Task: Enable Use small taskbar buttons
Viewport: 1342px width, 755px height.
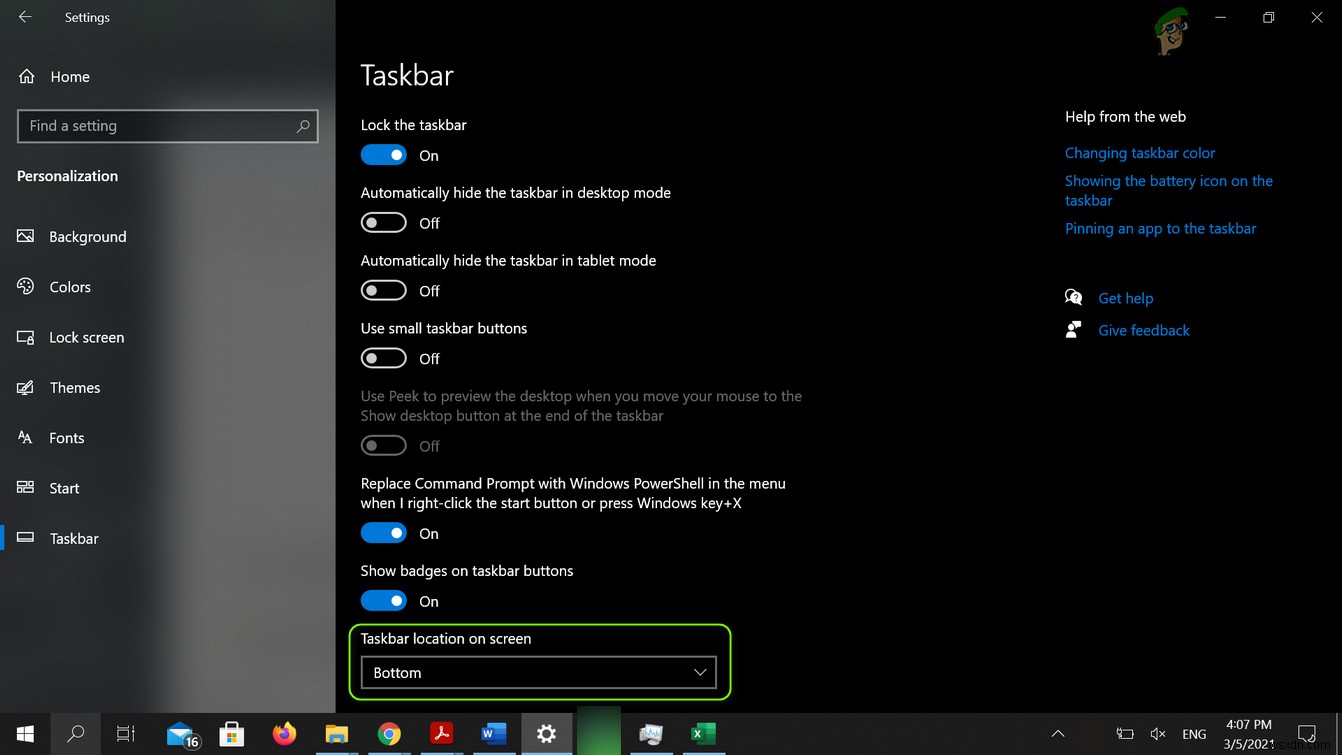Action: coord(384,358)
